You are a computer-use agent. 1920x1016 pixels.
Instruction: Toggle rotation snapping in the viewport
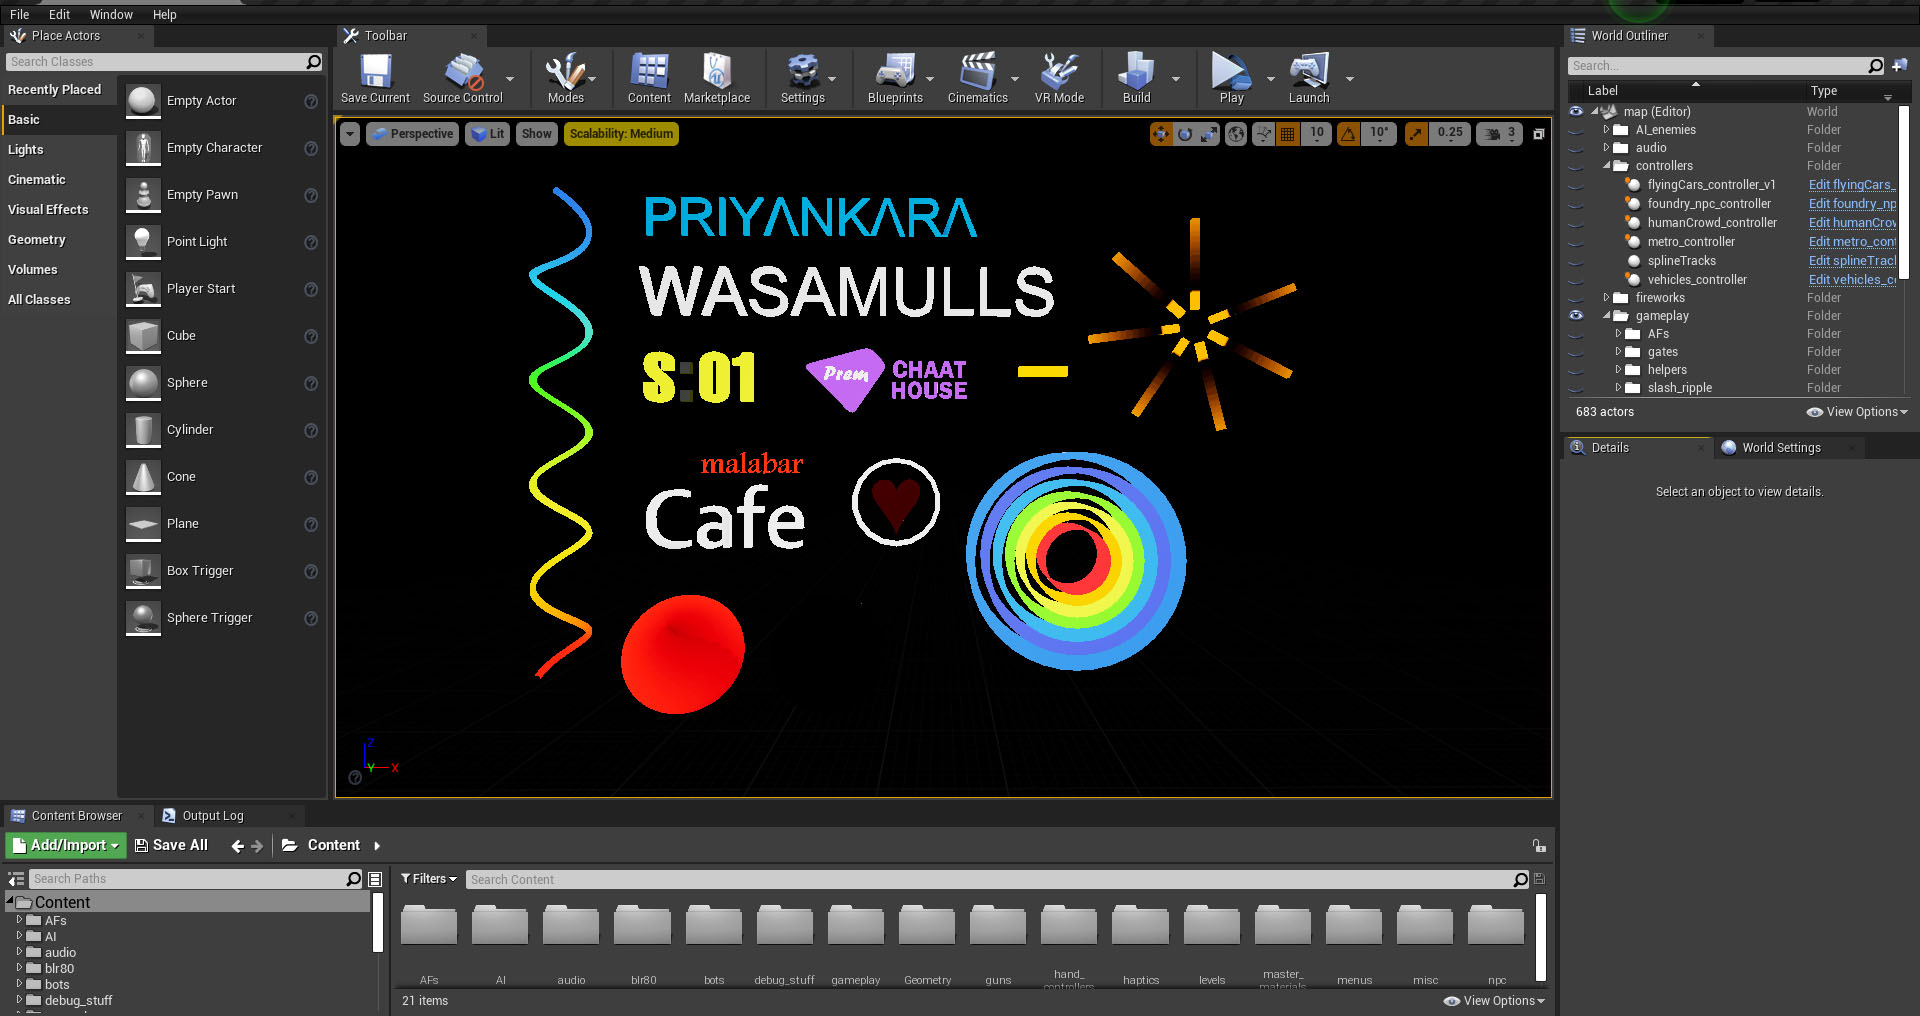(1349, 134)
